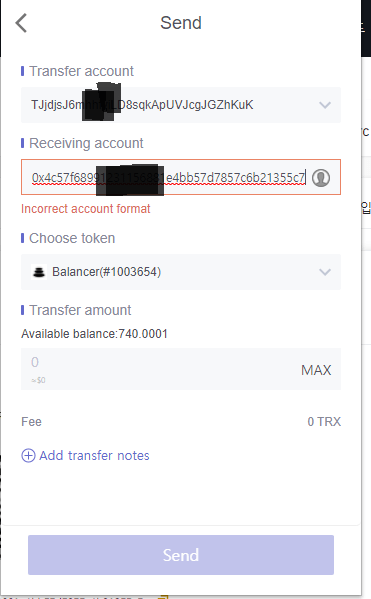Click the MAX amount button
Screen dimensions: 371x599
coord(316,370)
